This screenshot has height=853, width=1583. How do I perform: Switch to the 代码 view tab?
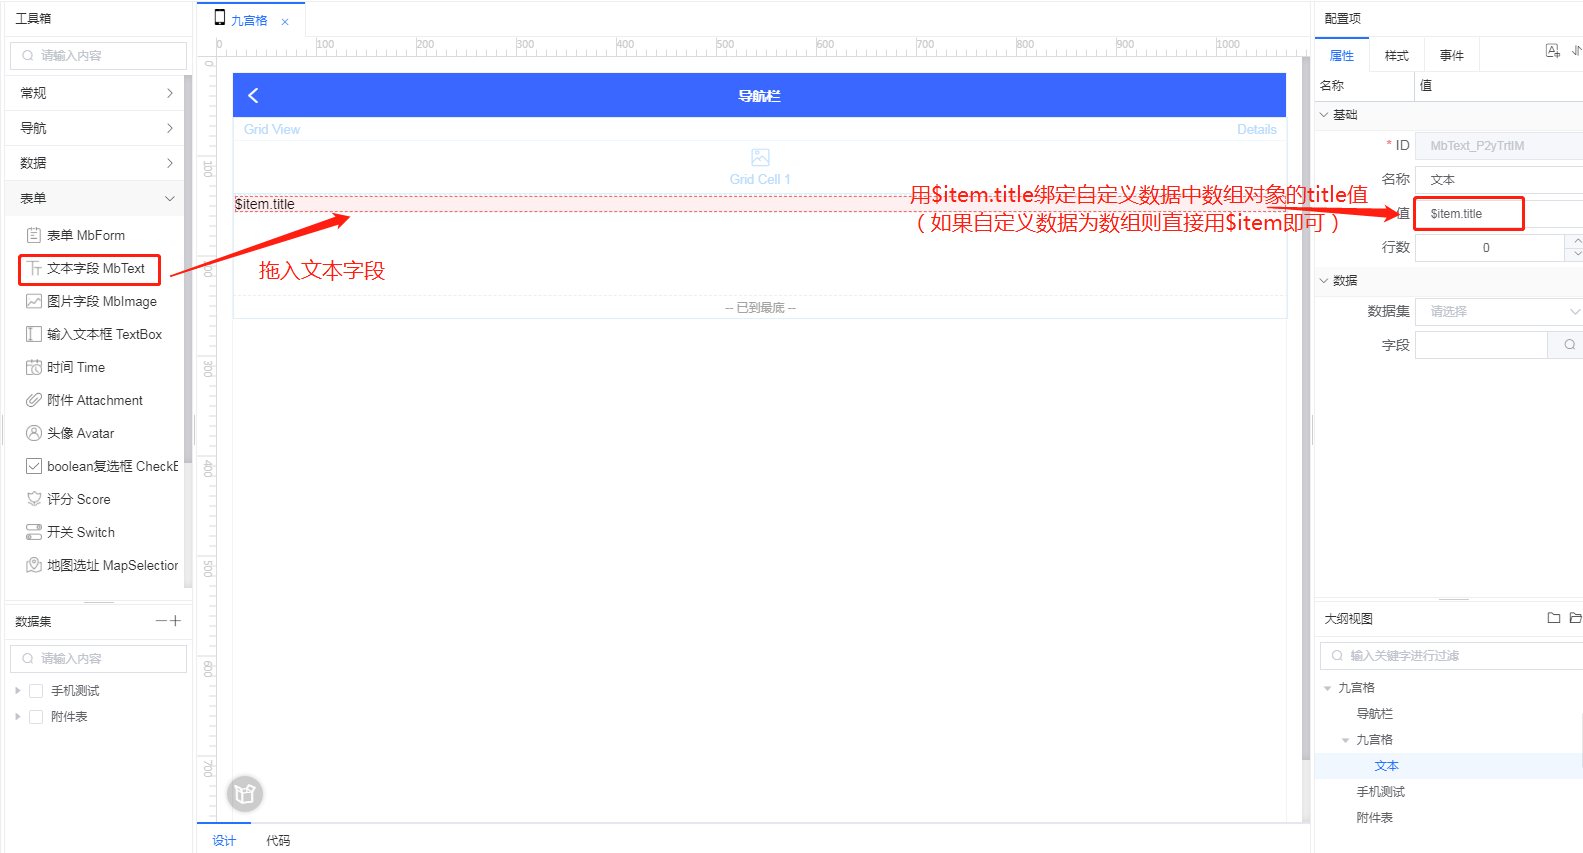[278, 840]
